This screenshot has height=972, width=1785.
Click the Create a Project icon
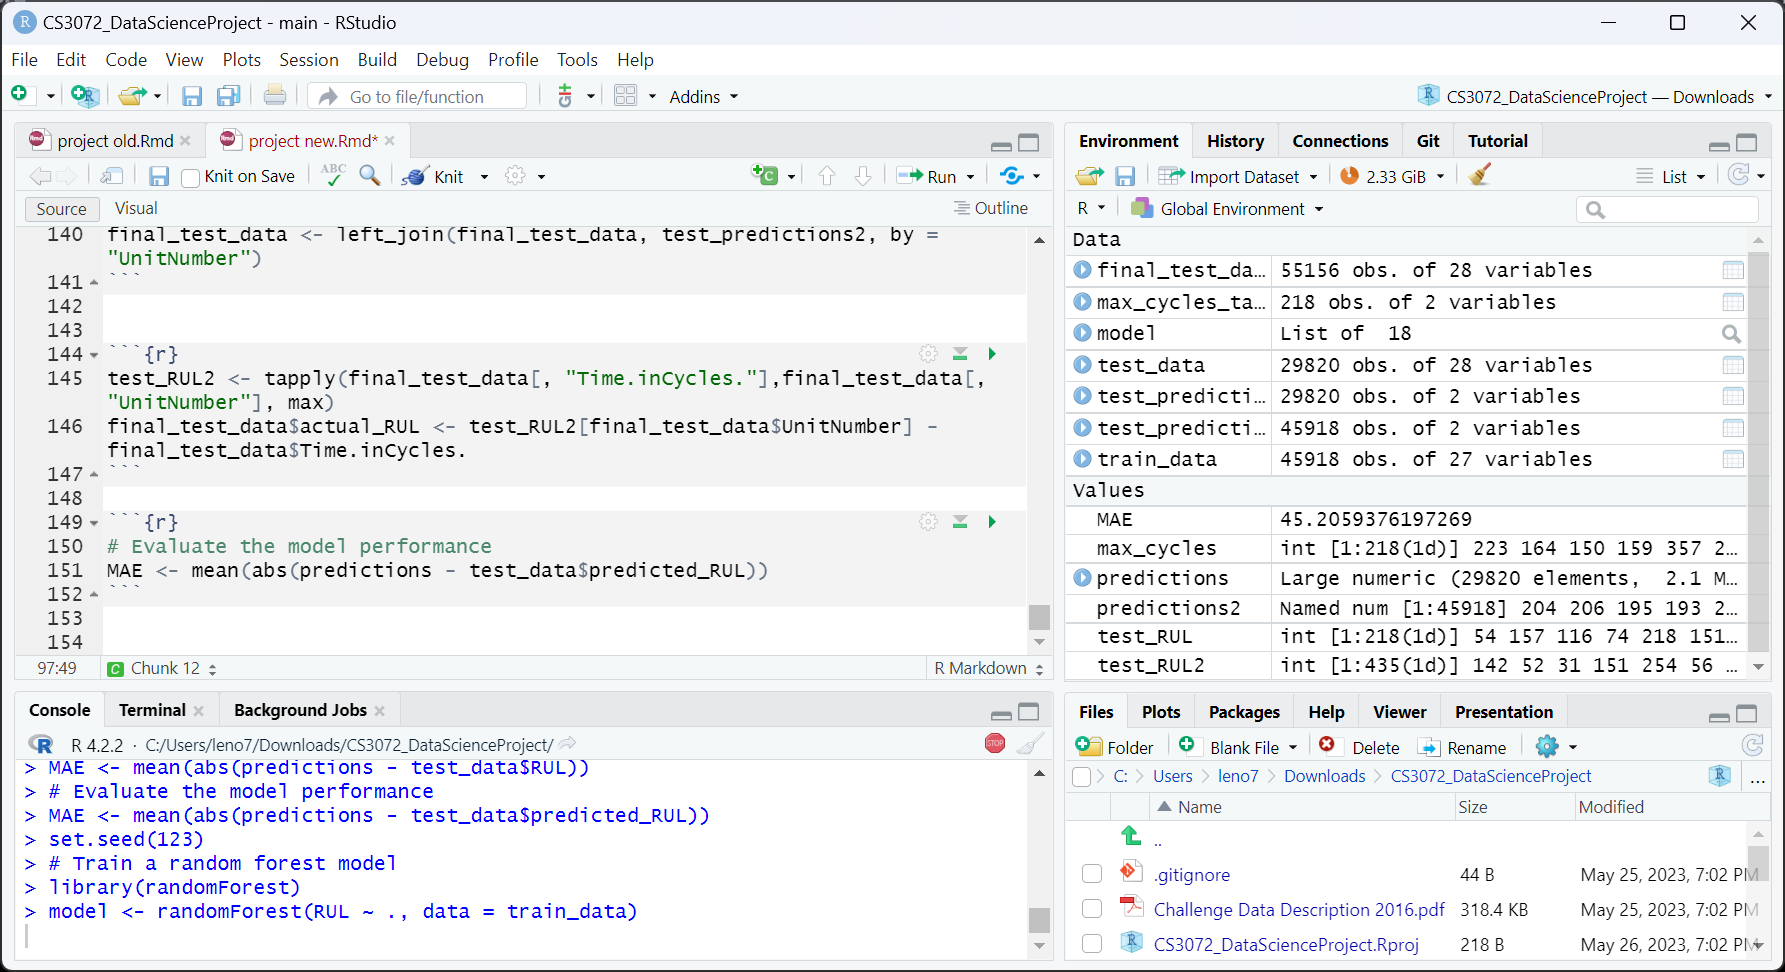tap(85, 96)
